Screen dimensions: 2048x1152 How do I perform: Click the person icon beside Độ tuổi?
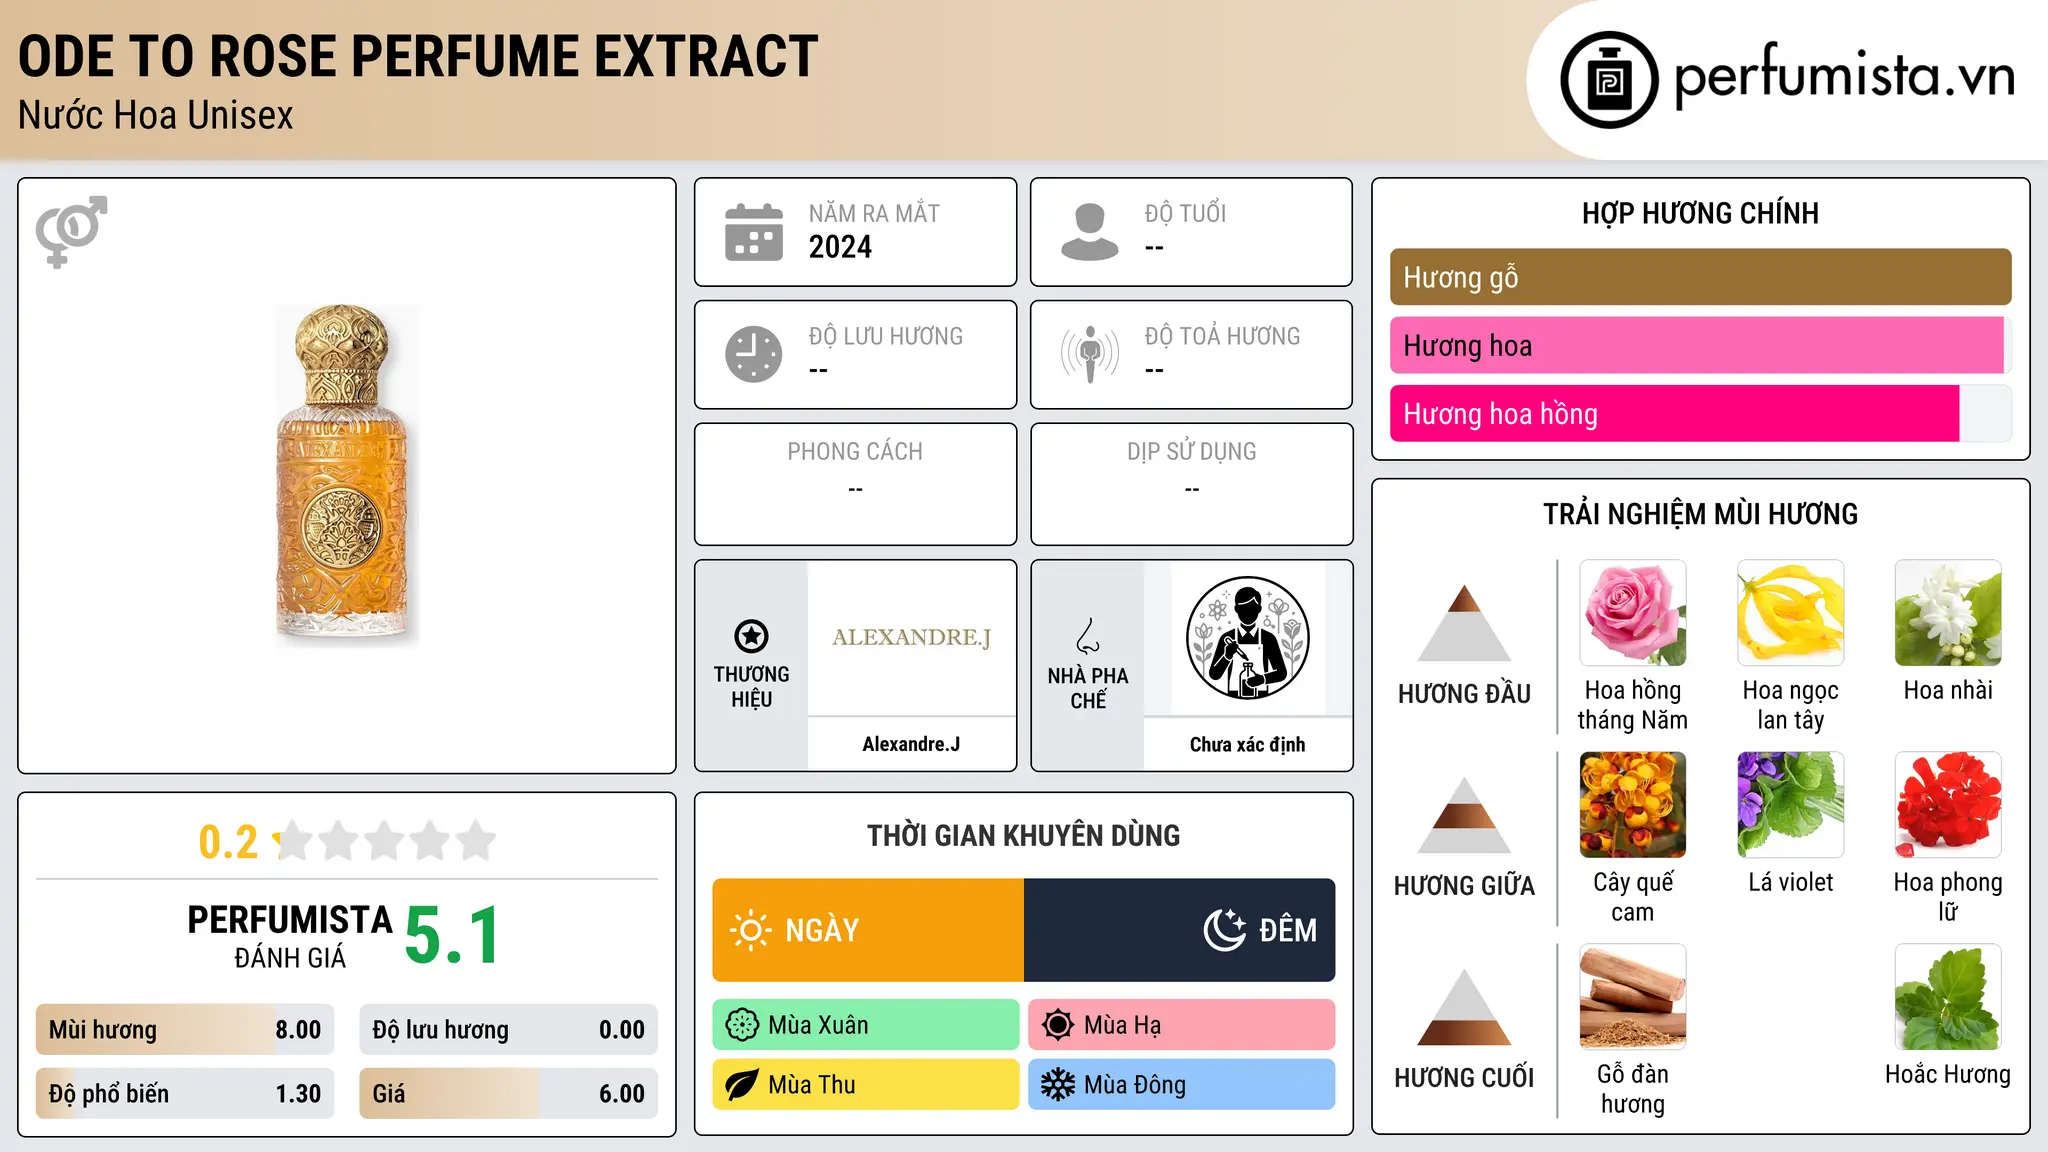1090,232
